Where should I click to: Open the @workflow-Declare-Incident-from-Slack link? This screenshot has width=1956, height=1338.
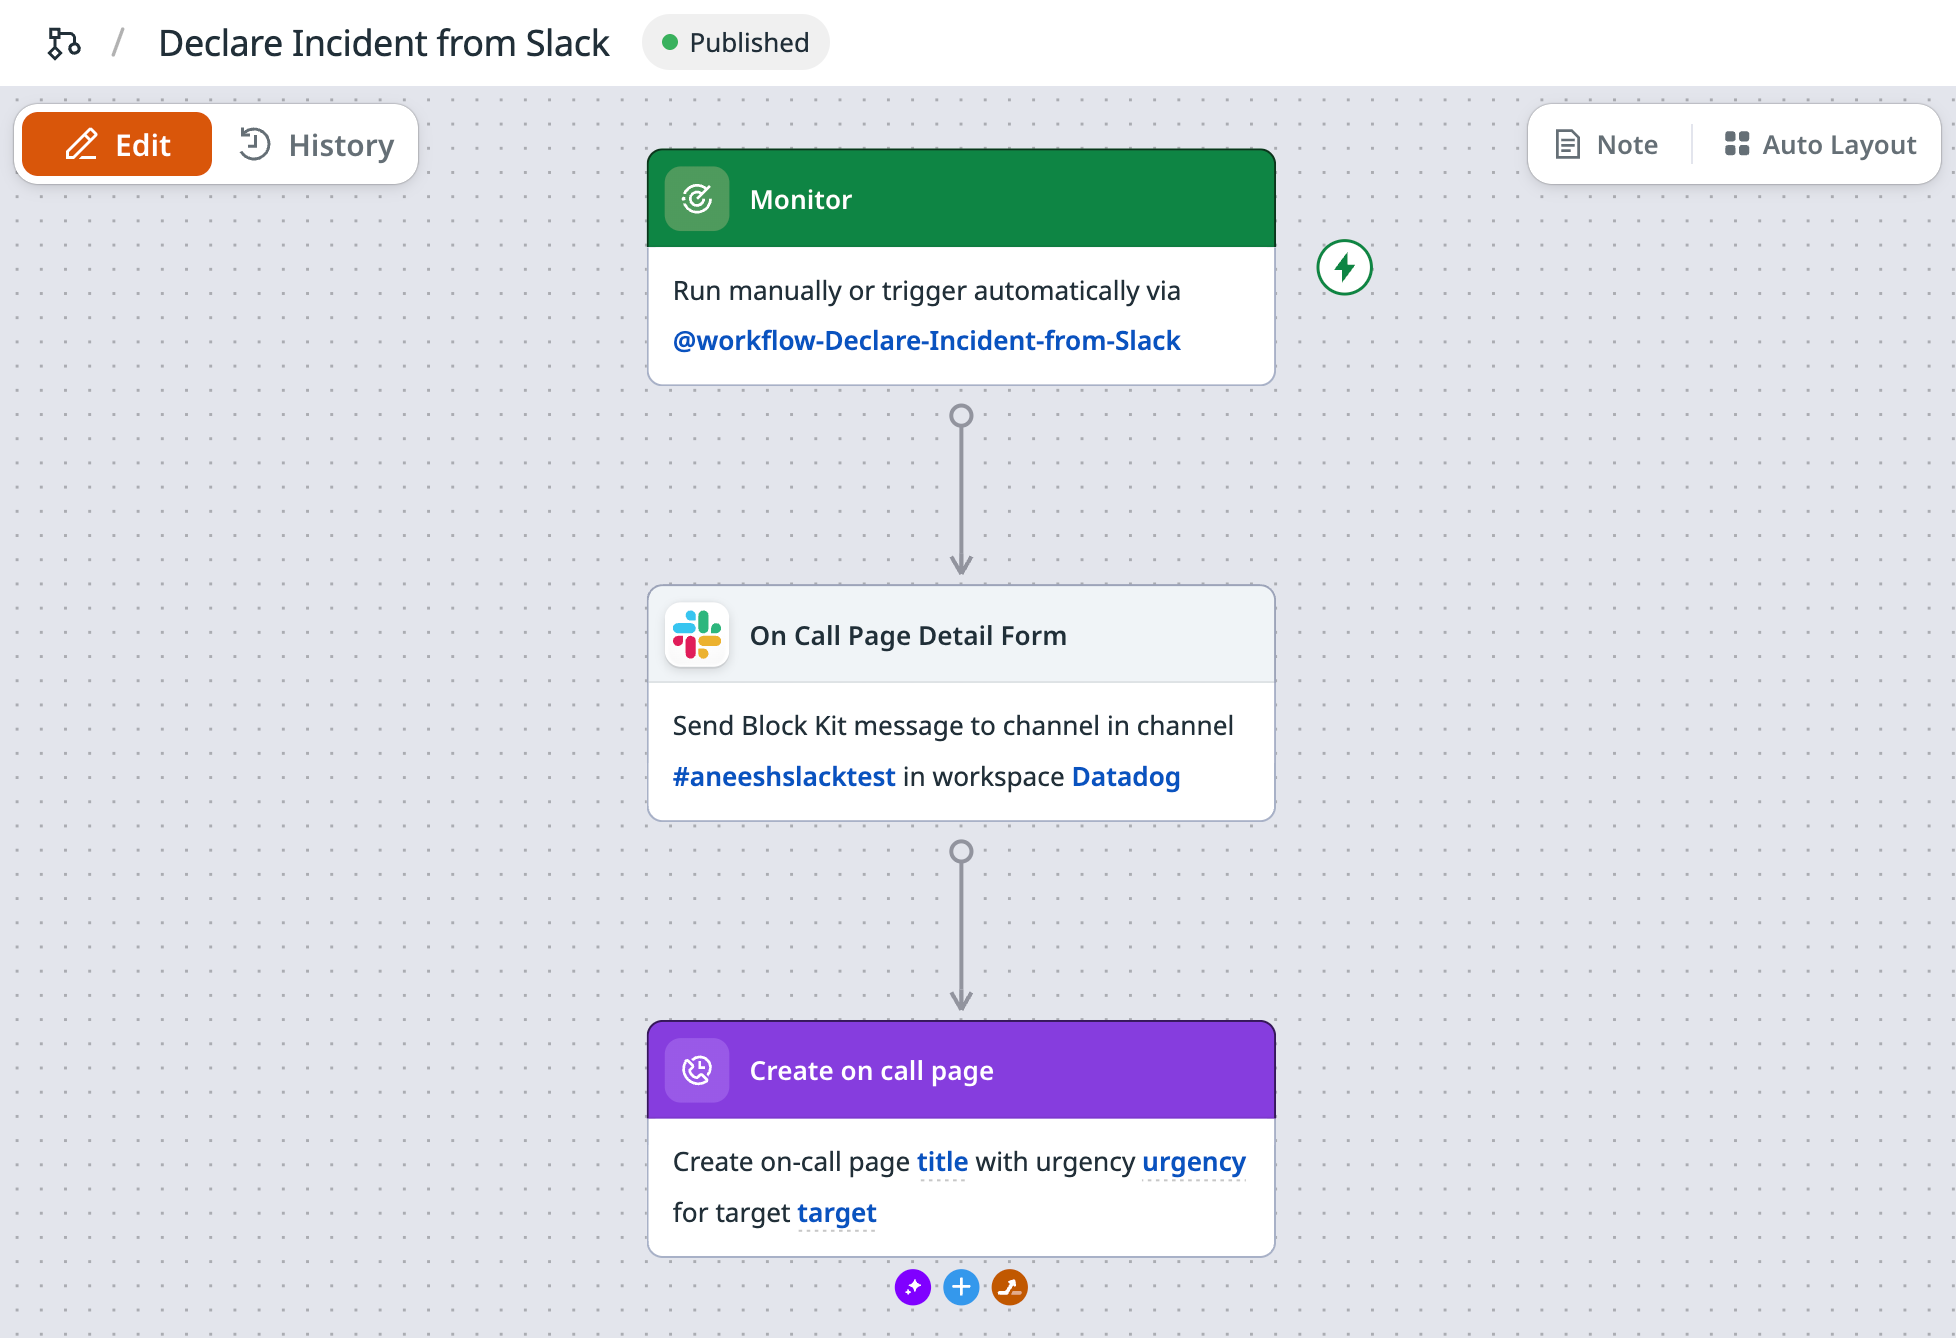click(927, 340)
